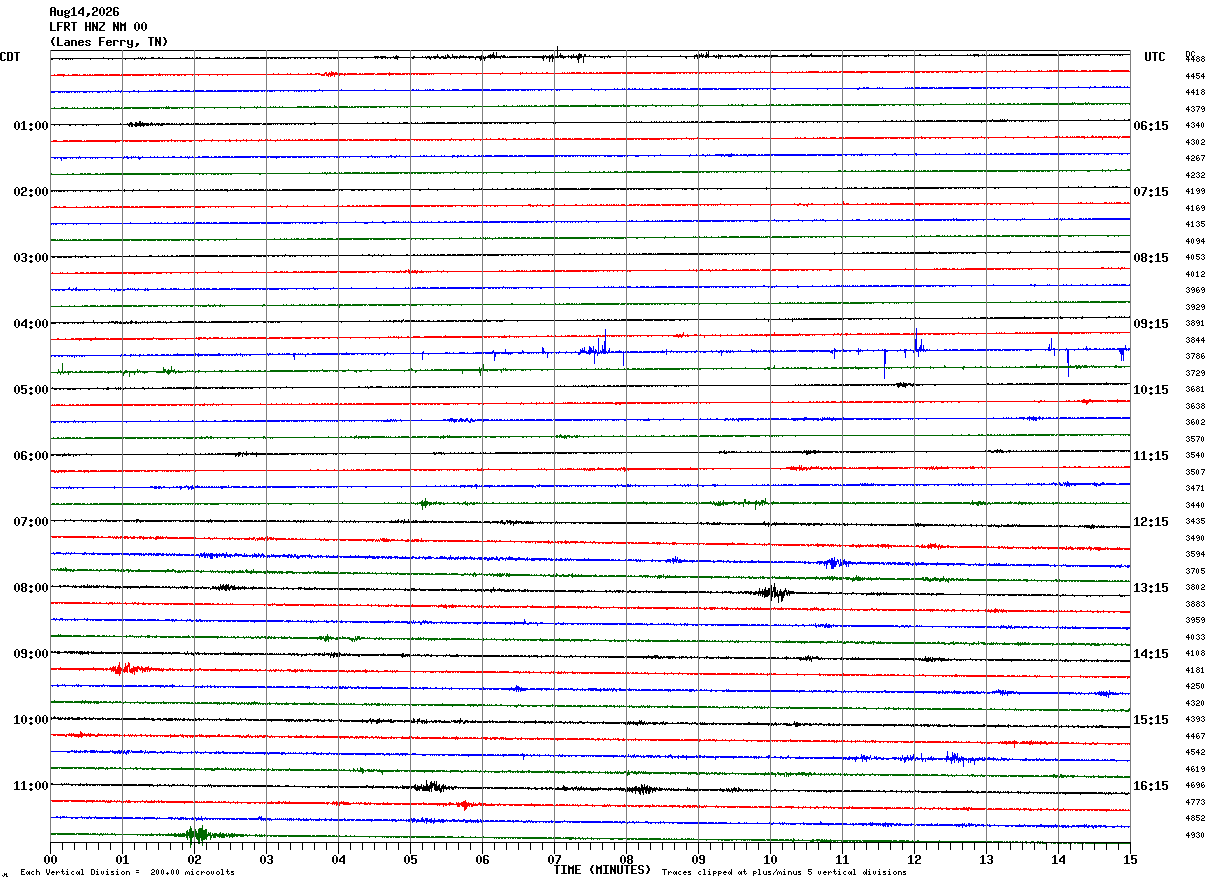Click the 09:15 UTC time label
Screen dimensions: 1210x886
pyautogui.click(x=1151, y=324)
